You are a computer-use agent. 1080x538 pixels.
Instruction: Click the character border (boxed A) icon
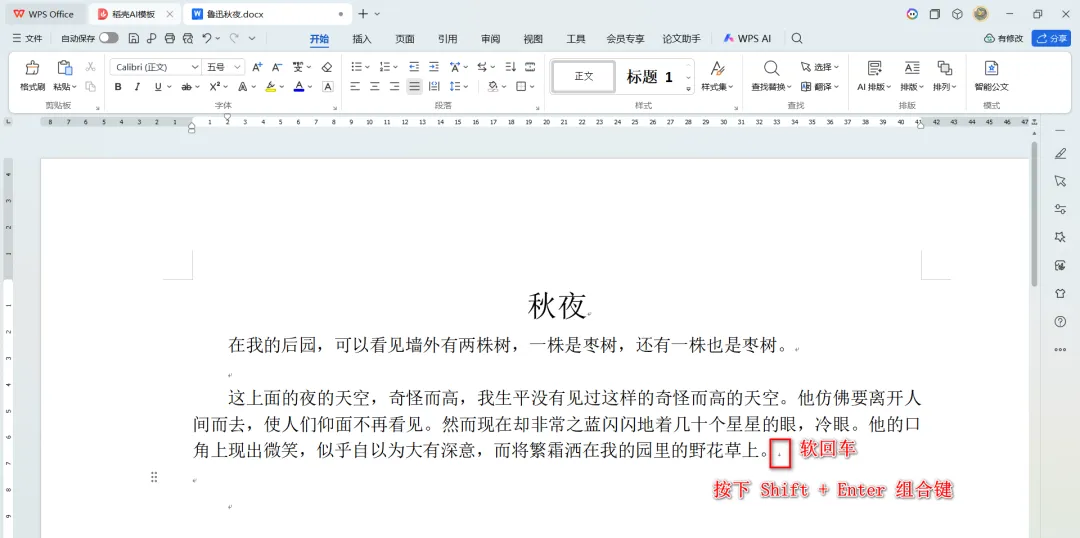328,87
